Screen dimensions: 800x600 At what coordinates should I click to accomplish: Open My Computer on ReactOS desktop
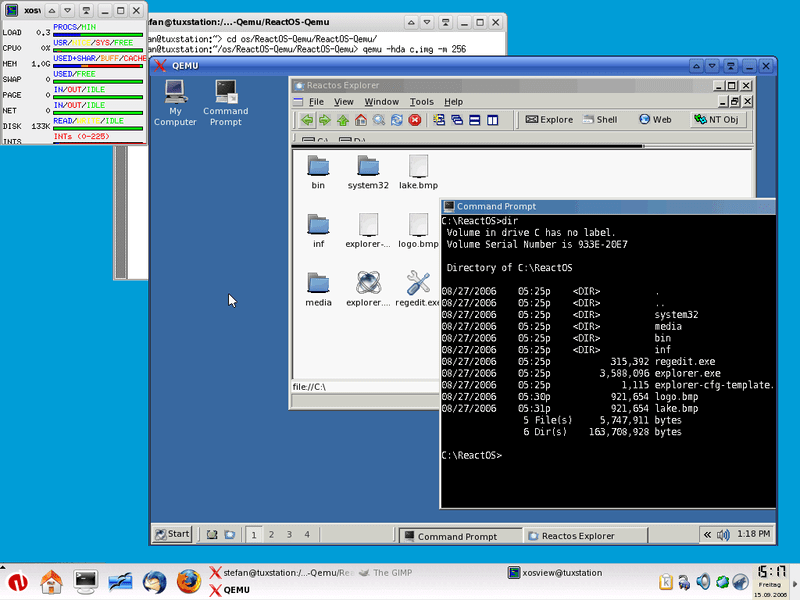pyautogui.click(x=175, y=93)
